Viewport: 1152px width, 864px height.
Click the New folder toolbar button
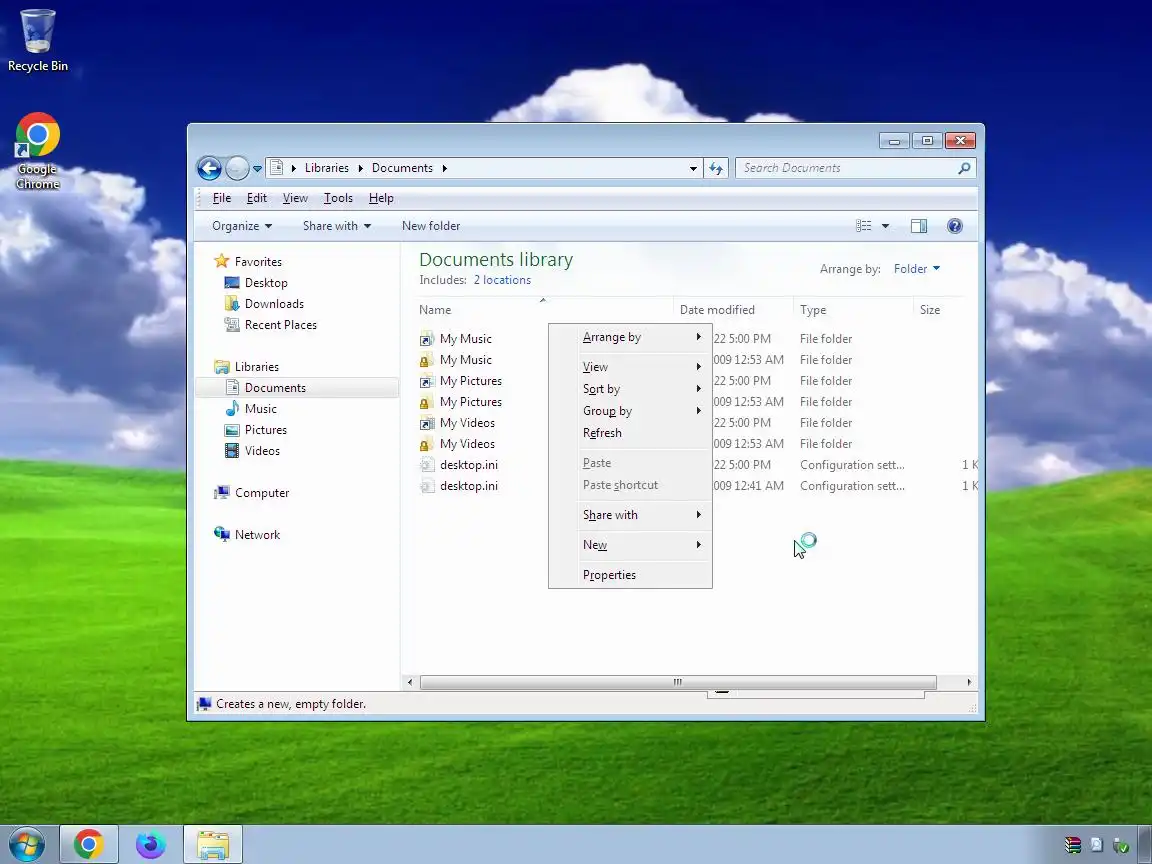pos(431,226)
